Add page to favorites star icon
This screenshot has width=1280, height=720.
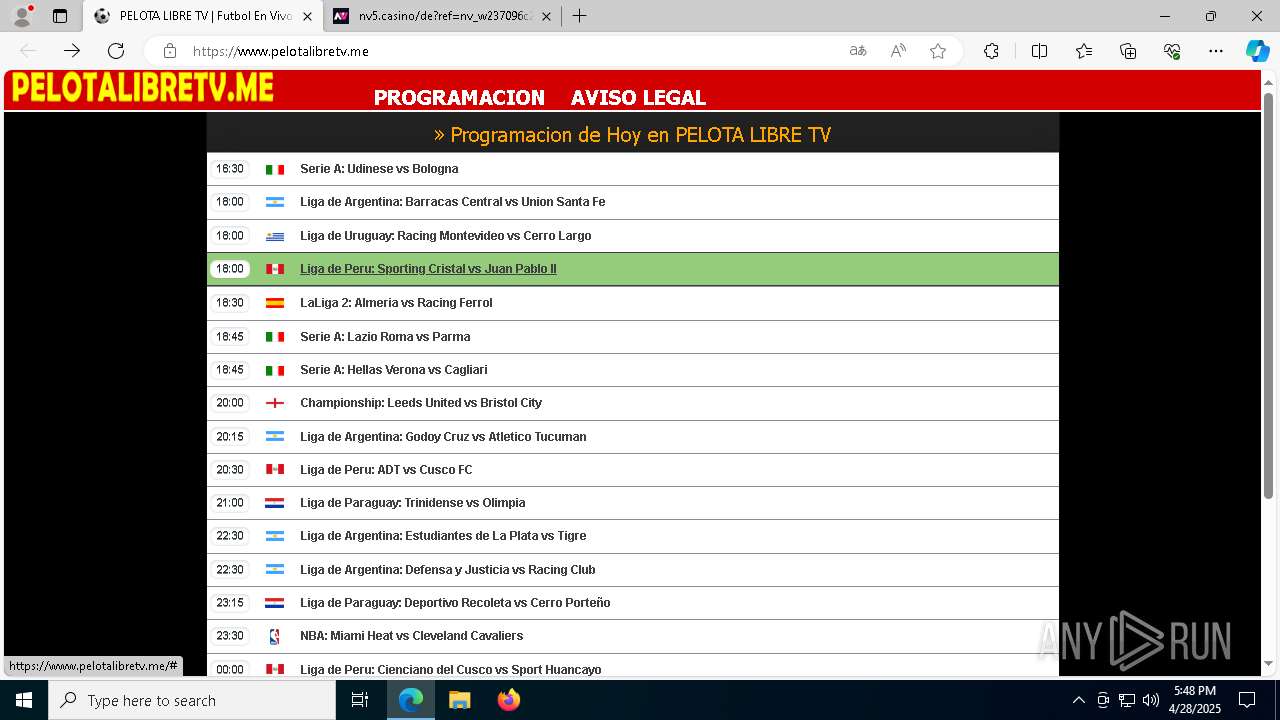click(938, 51)
